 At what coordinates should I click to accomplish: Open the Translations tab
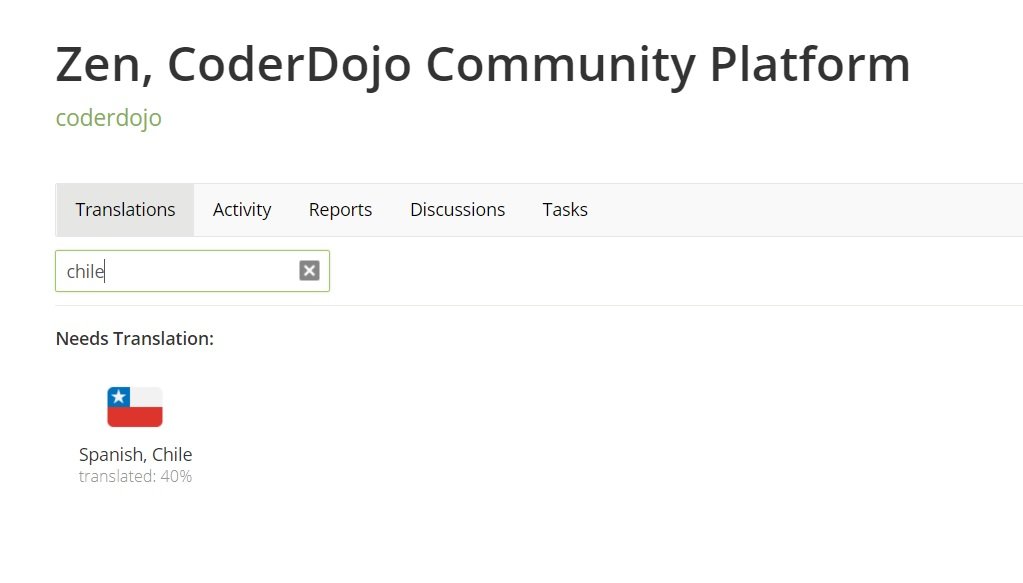click(x=125, y=210)
